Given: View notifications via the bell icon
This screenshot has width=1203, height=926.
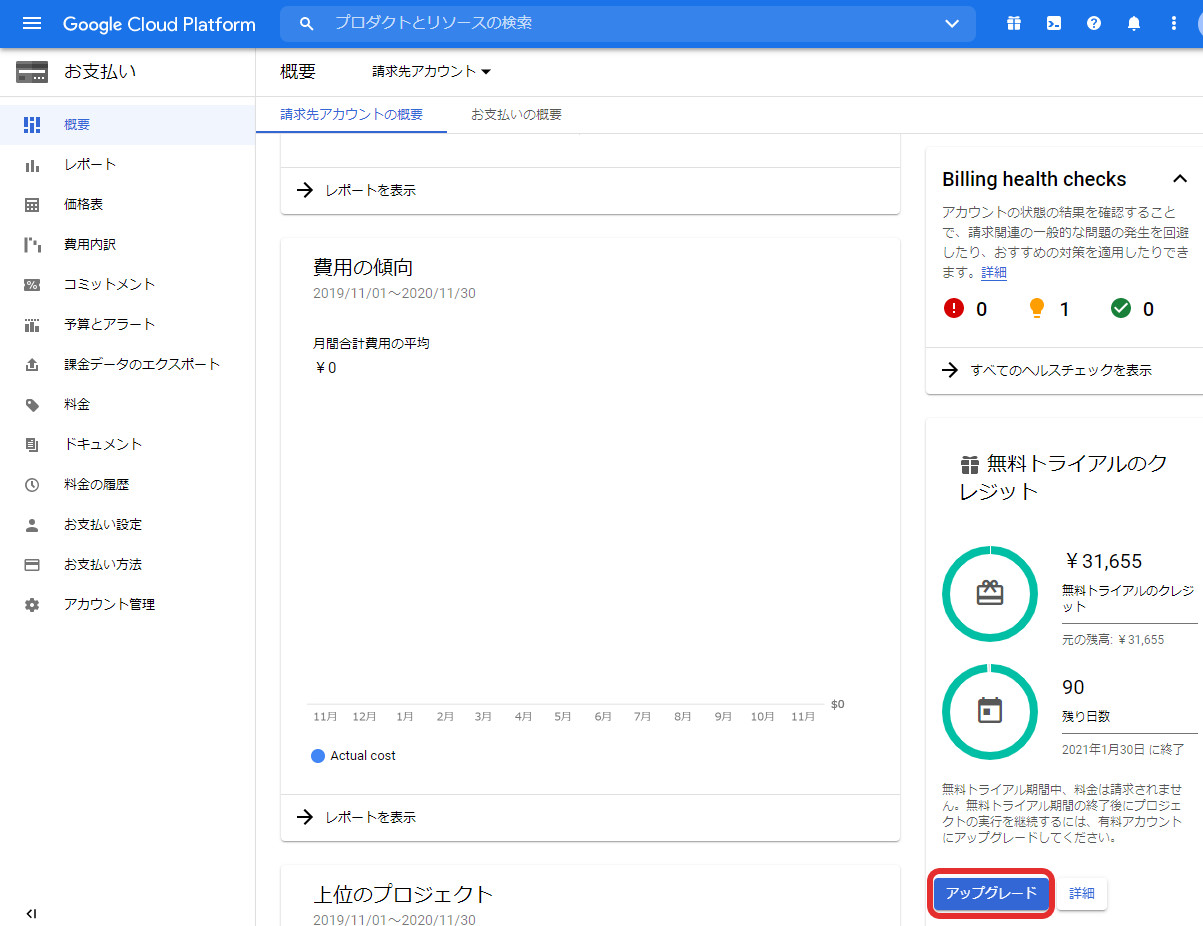Looking at the screenshot, I should click(1133, 23).
